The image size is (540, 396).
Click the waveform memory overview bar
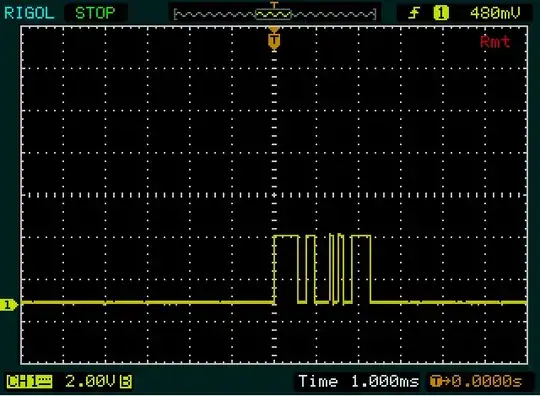click(x=275, y=14)
